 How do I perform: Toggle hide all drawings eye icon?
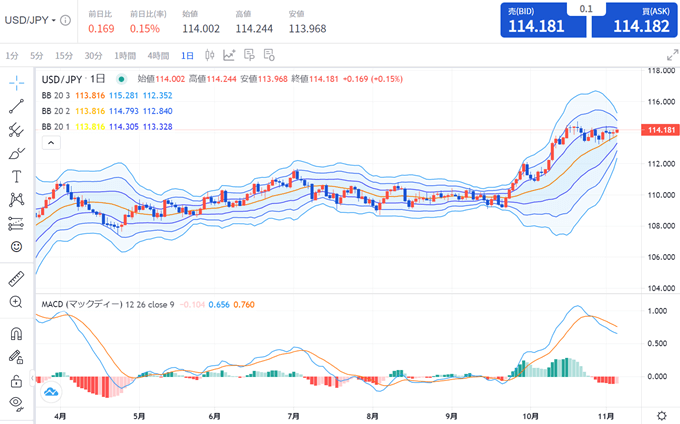16,403
